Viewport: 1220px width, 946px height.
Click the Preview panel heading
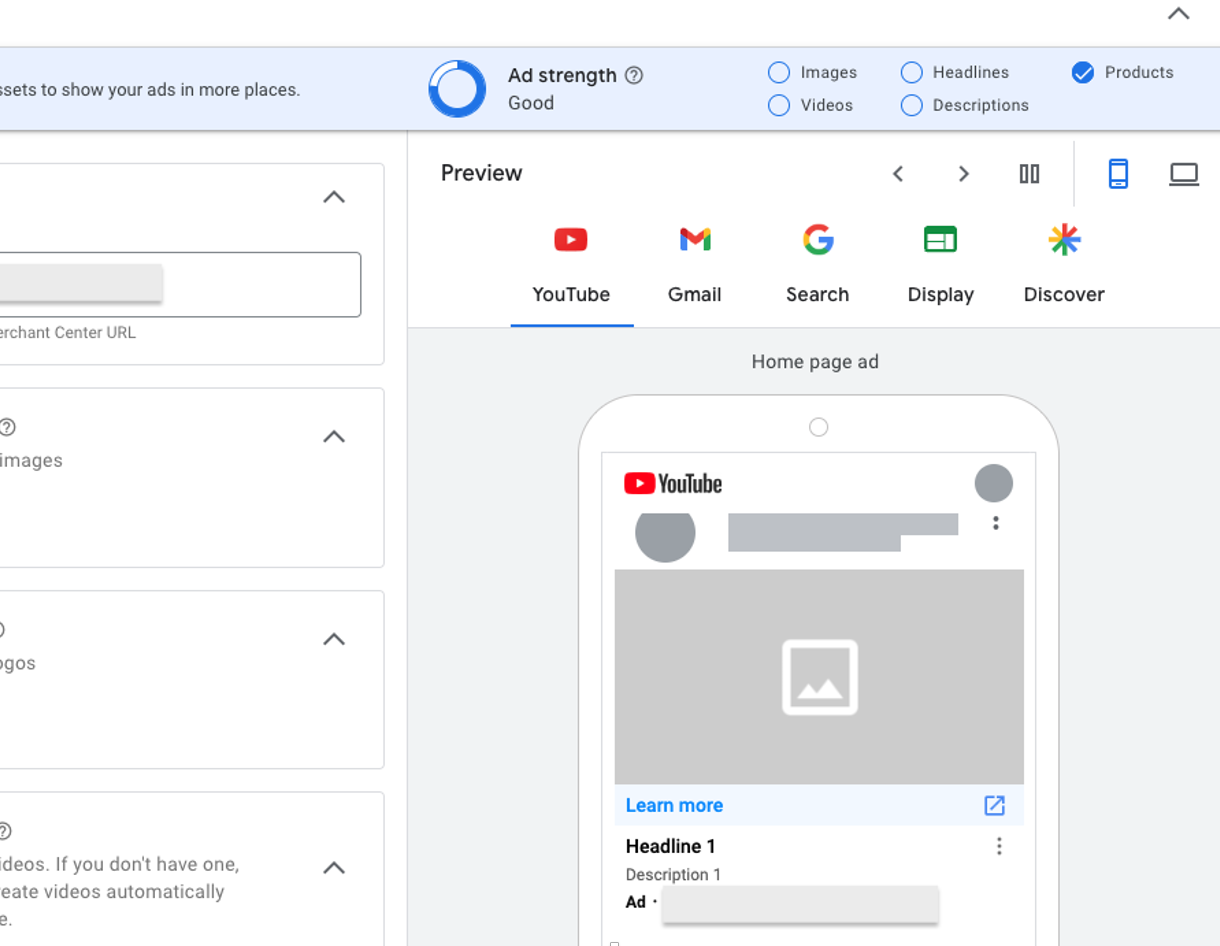point(482,173)
